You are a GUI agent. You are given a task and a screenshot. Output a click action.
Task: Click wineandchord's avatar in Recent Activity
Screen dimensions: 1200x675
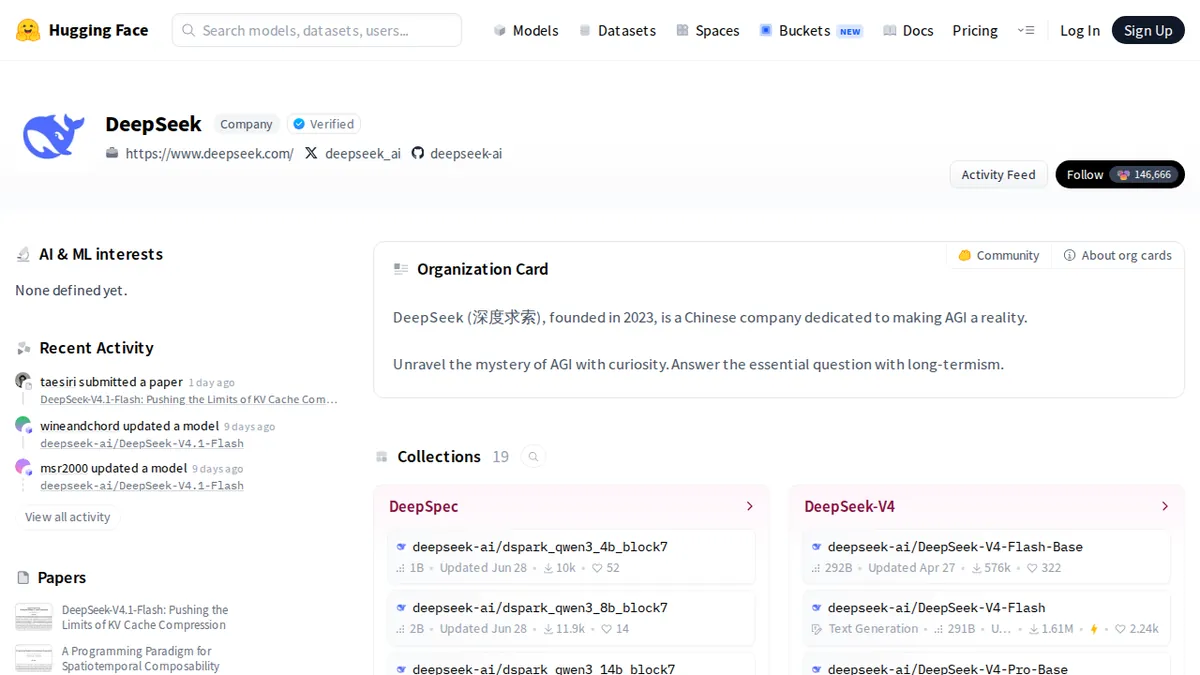pos(23,425)
